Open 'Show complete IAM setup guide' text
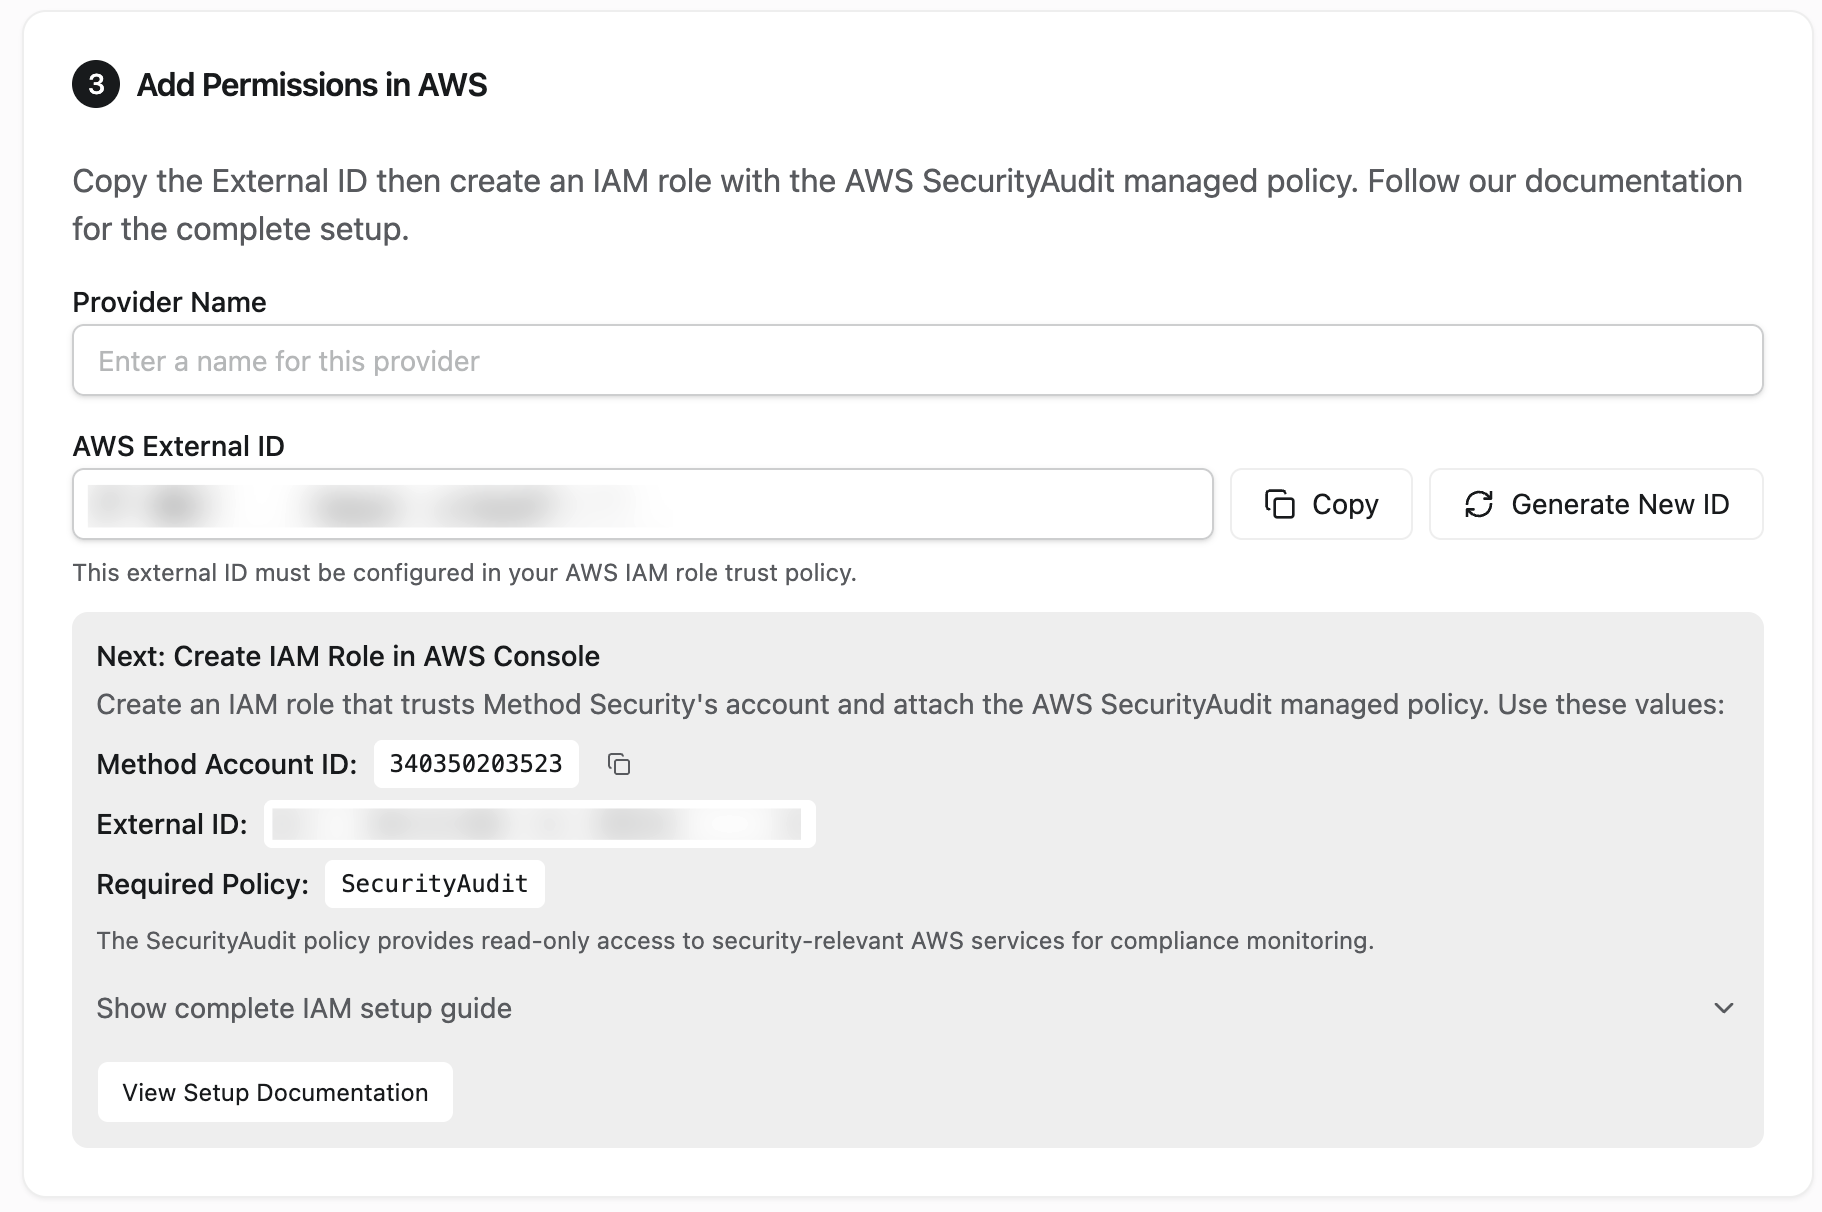Screen dimensions: 1822x1212 [x=304, y=1008]
